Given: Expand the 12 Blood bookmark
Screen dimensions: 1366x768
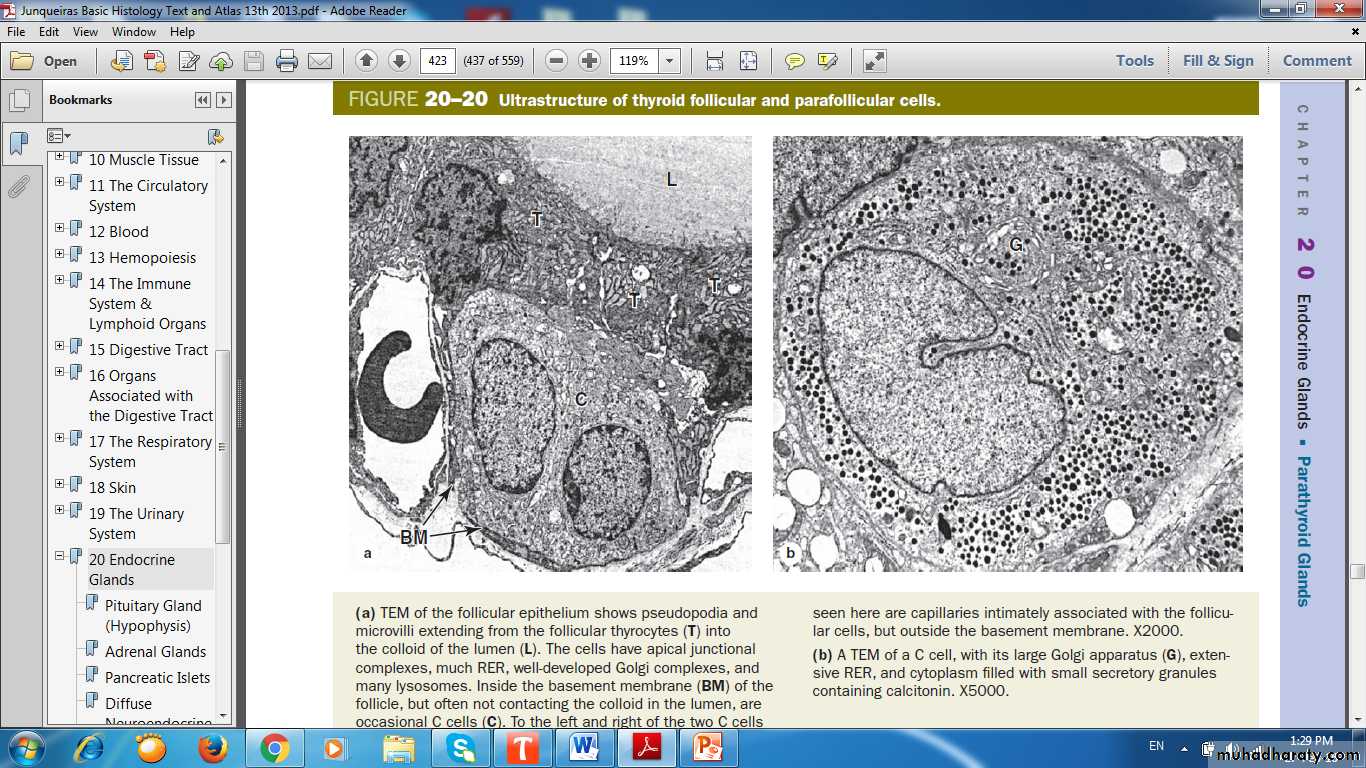Looking at the screenshot, I should (x=60, y=229).
